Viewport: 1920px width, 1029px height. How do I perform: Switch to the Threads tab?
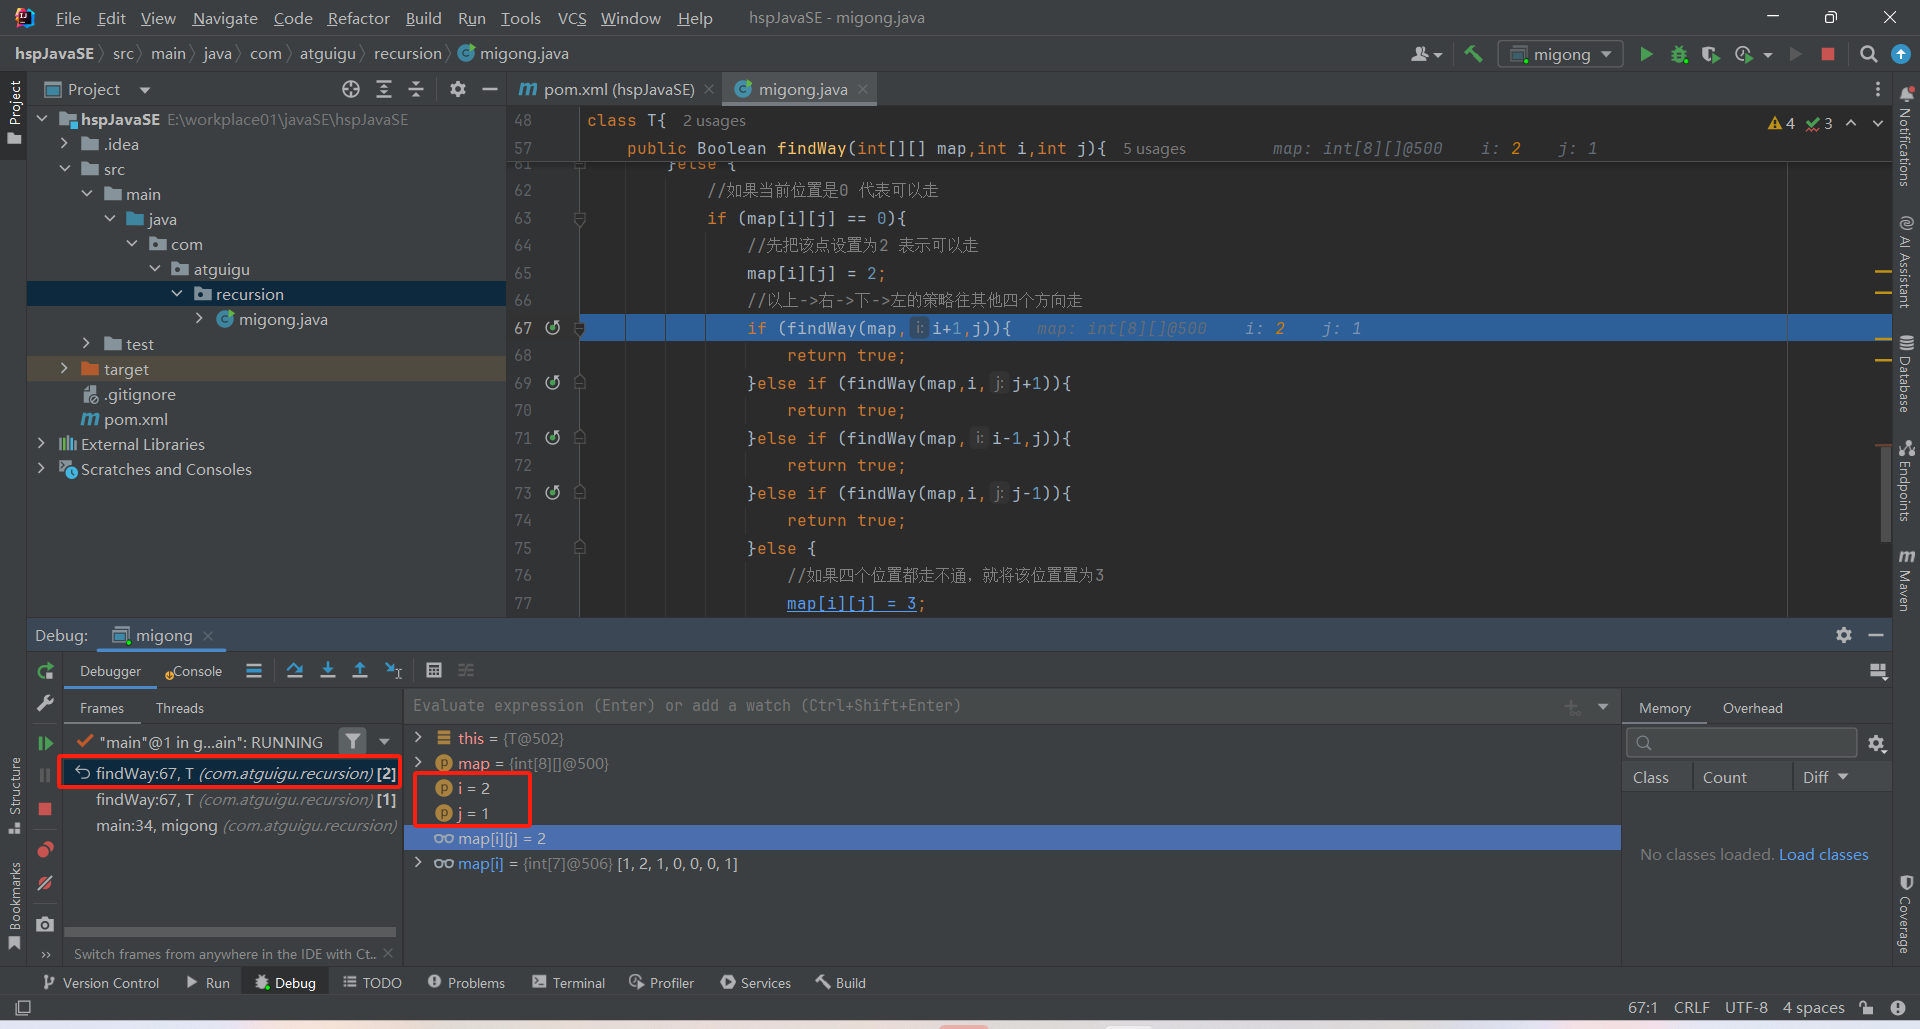click(179, 708)
